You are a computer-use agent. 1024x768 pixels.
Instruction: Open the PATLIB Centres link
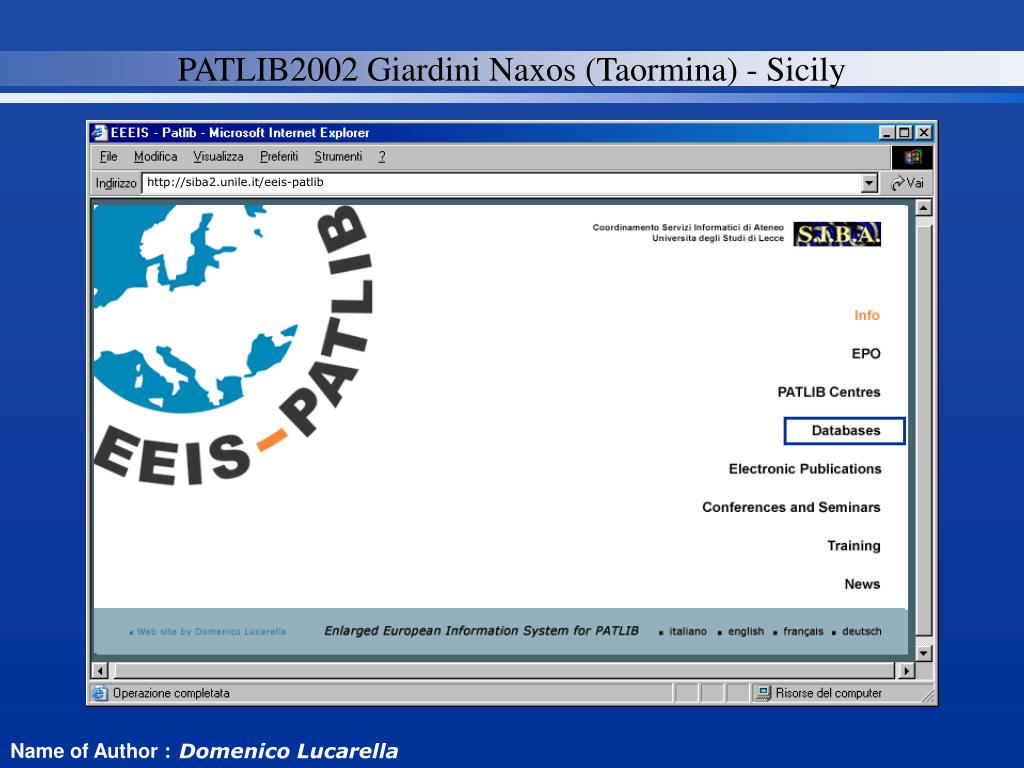[x=829, y=392]
